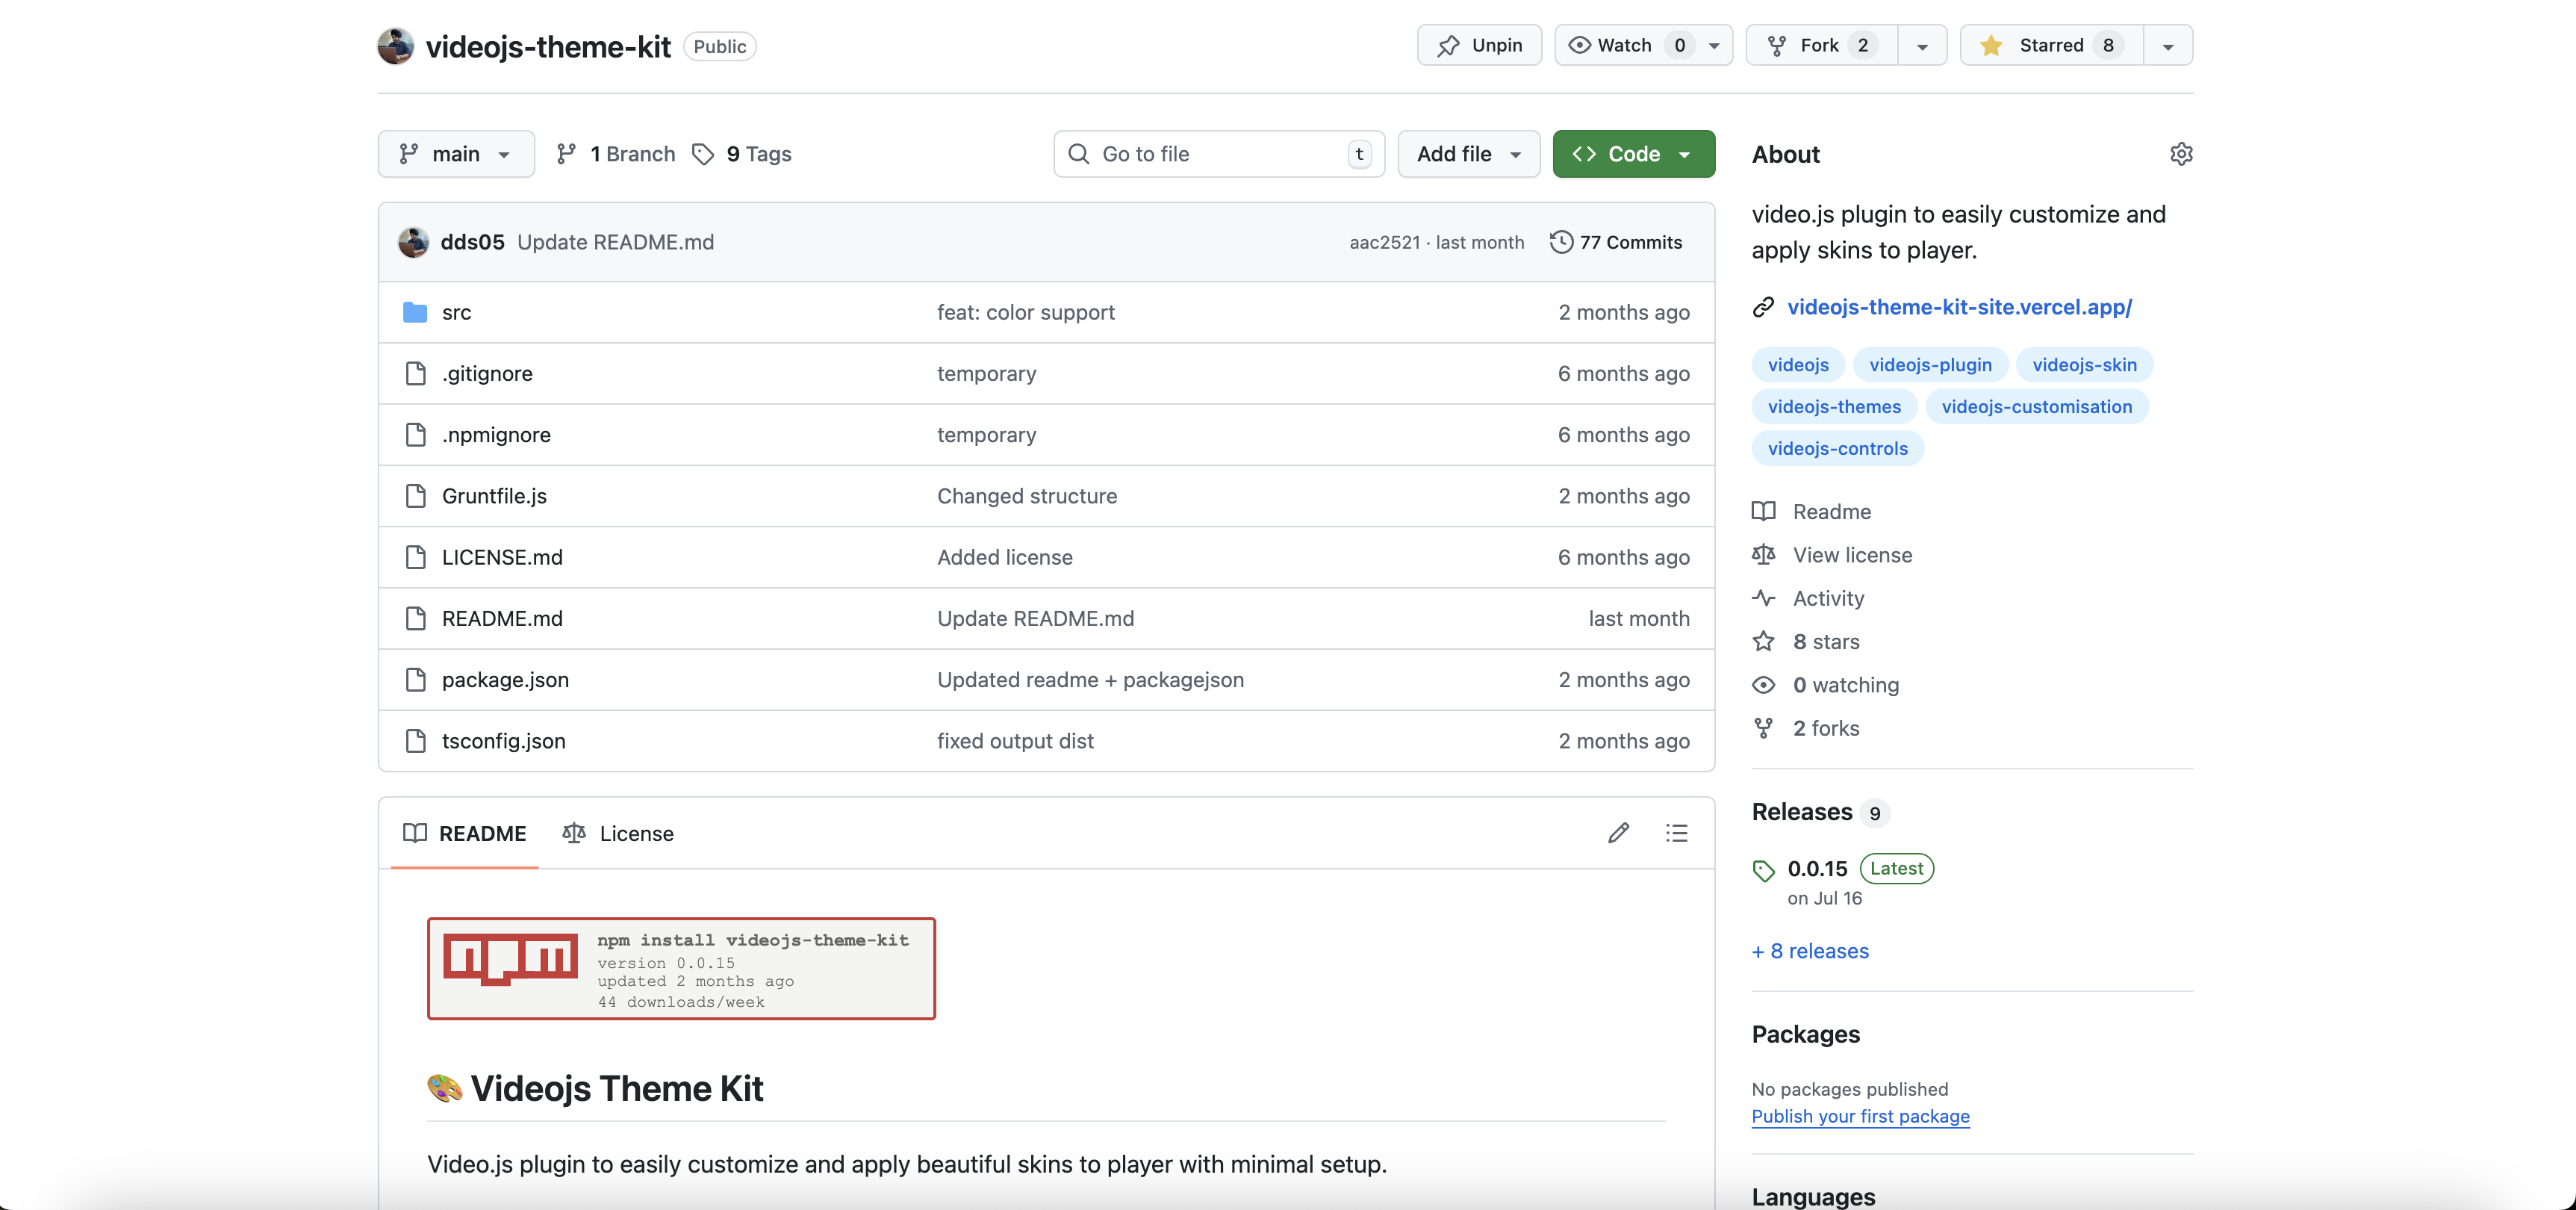The height and width of the screenshot is (1210, 2576).
Task: Click the src folder icon
Action: pyautogui.click(x=415, y=312)
